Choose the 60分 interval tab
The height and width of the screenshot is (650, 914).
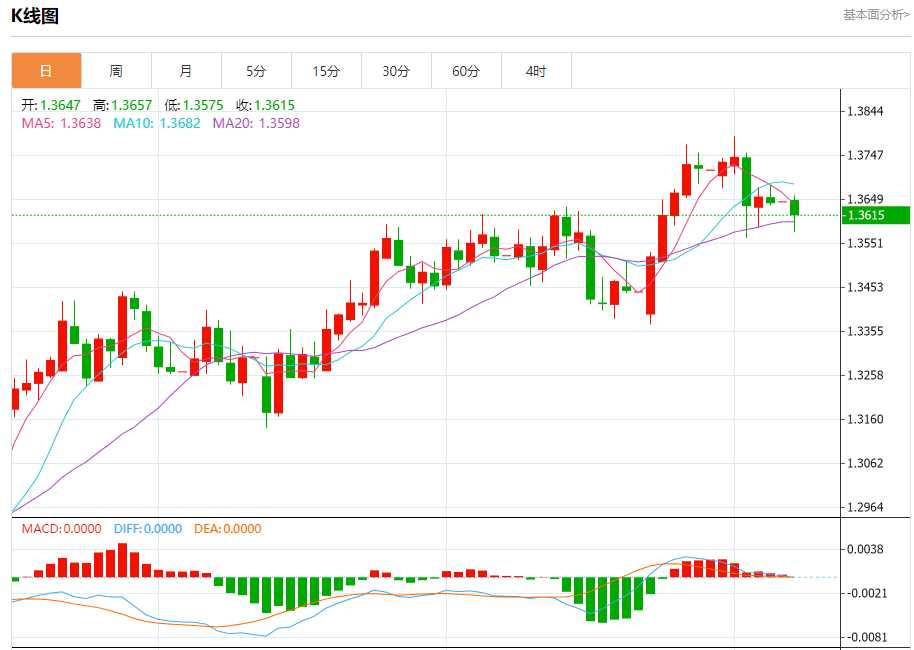coord(466,71)
